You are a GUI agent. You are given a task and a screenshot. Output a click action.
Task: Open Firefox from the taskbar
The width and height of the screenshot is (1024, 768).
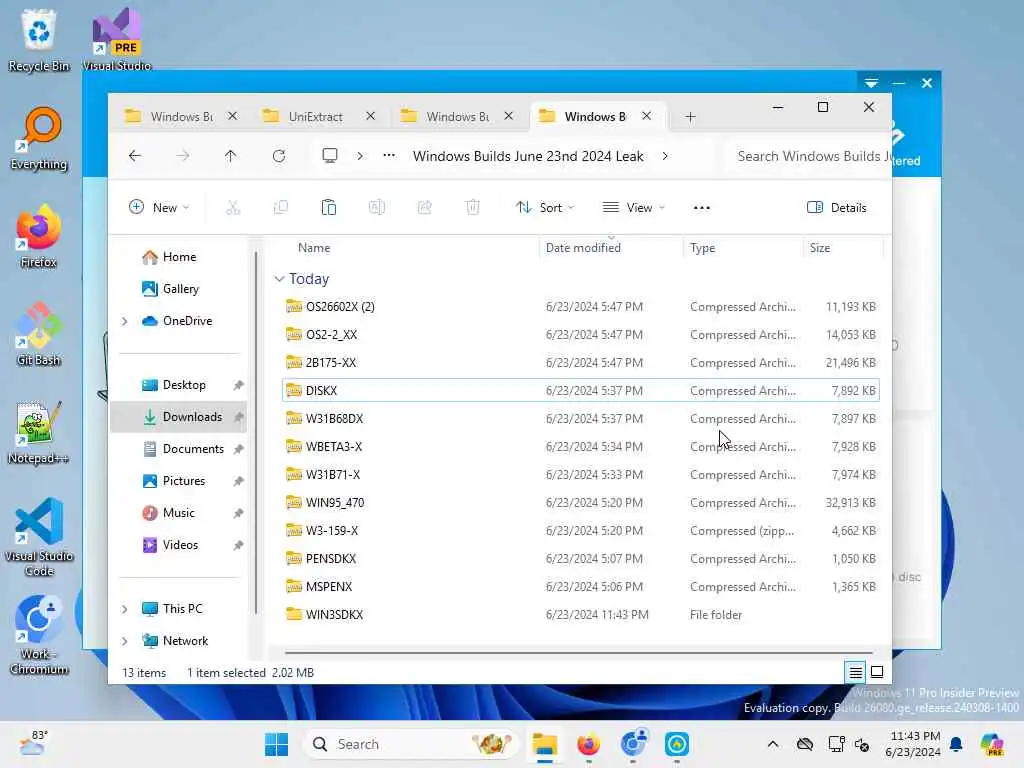point(588,744)
